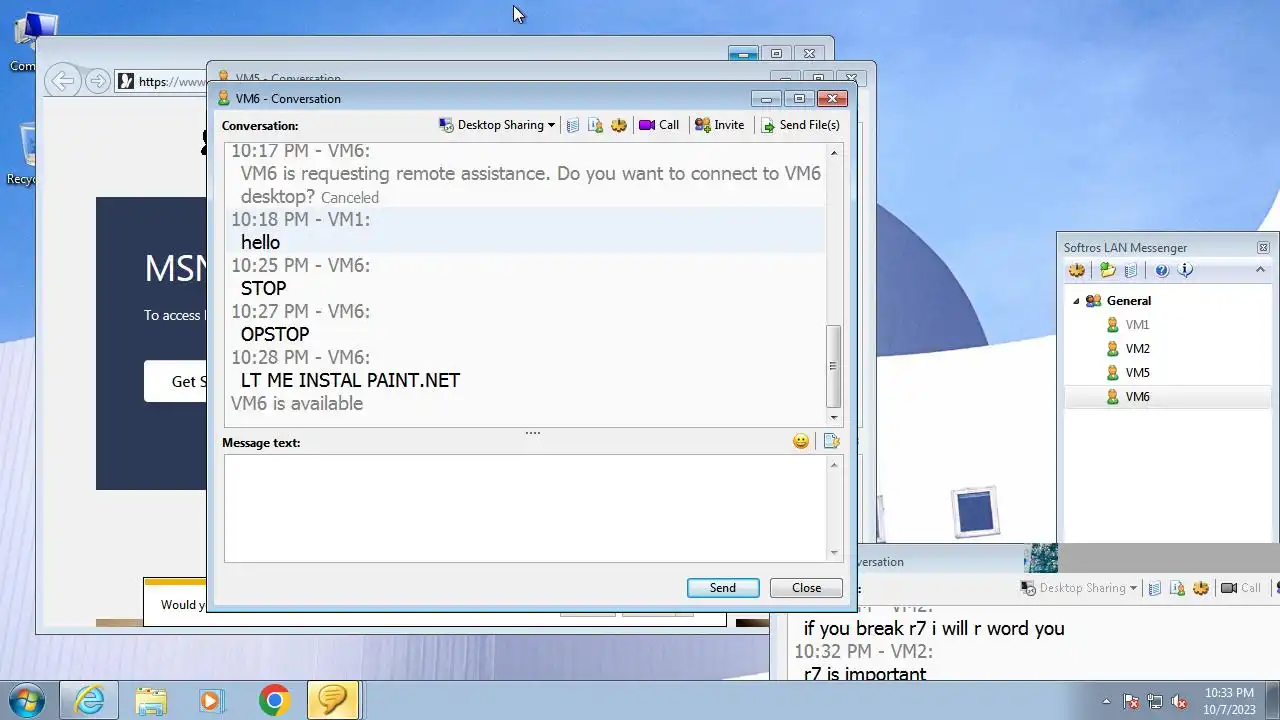Select user VM5 in the user list
This screenshot has width=1280, height=720.
coord(1137,372)
